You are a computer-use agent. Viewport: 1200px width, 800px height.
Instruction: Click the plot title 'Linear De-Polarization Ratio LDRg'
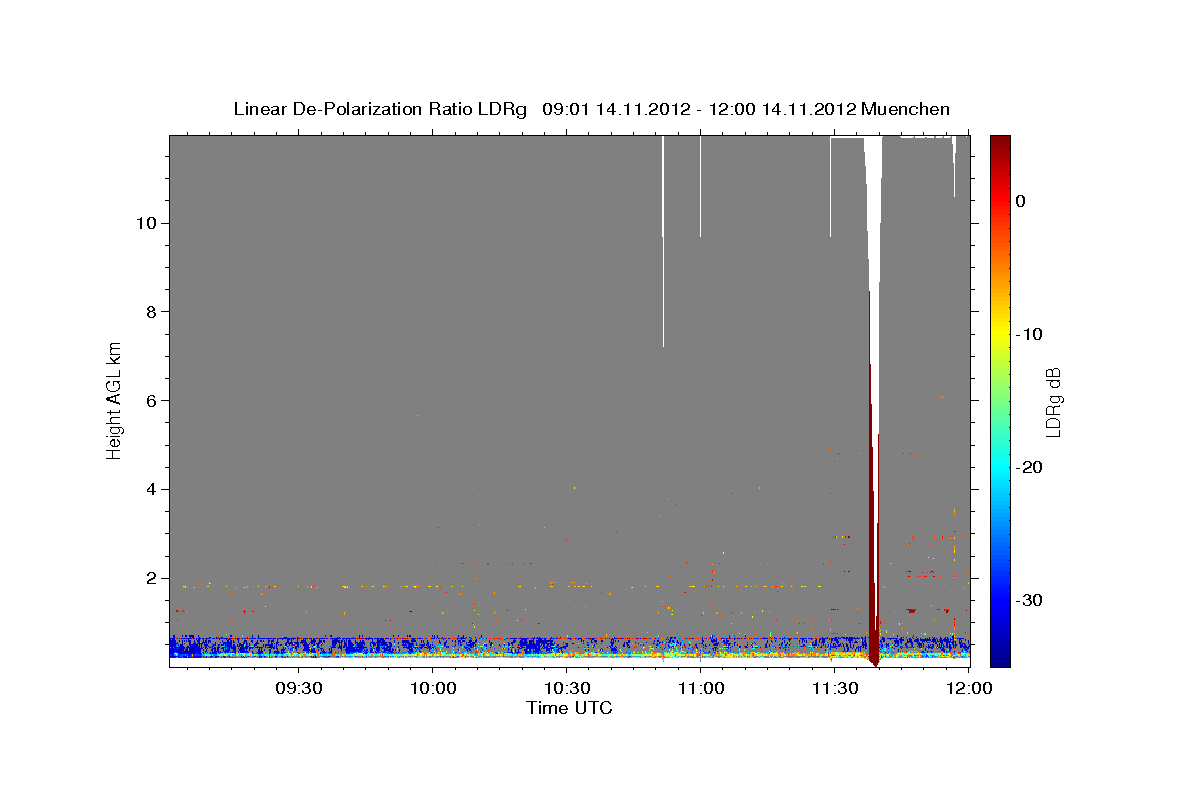pyautogui.click(x=380, y=109)
